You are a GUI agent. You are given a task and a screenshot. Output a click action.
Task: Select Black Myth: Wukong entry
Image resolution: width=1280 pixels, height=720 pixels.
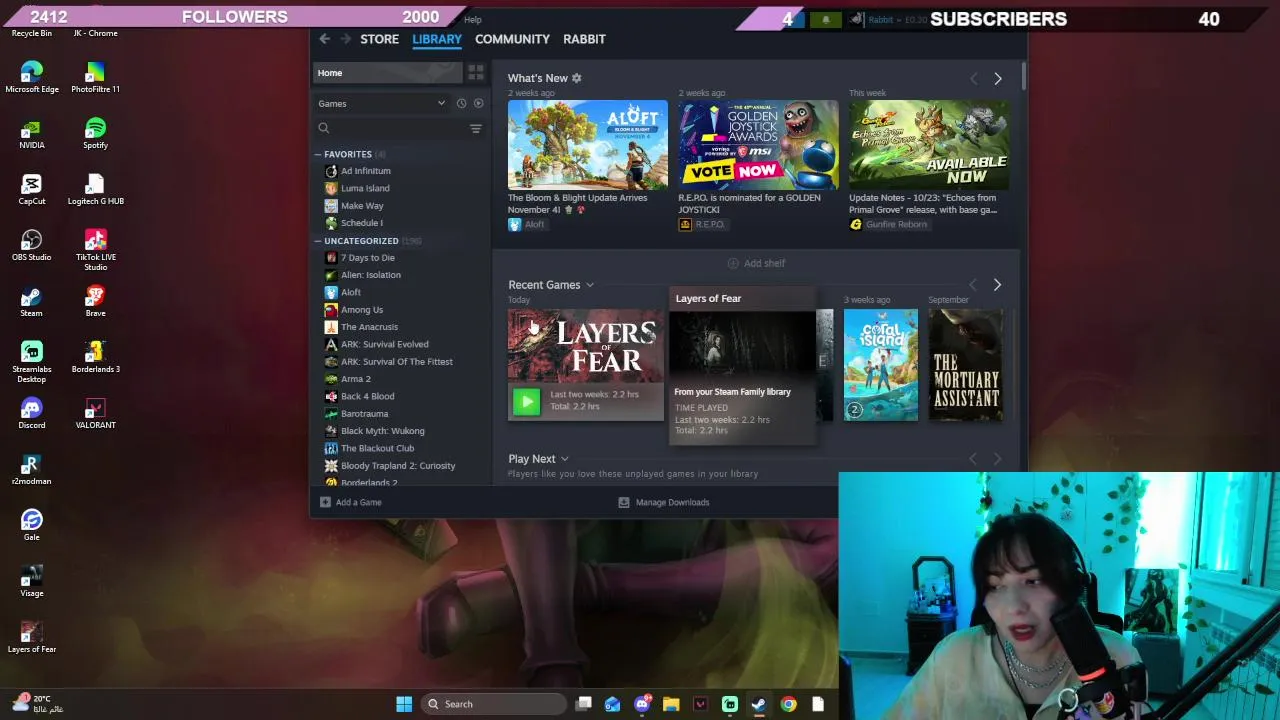click(x=383, y=431)
